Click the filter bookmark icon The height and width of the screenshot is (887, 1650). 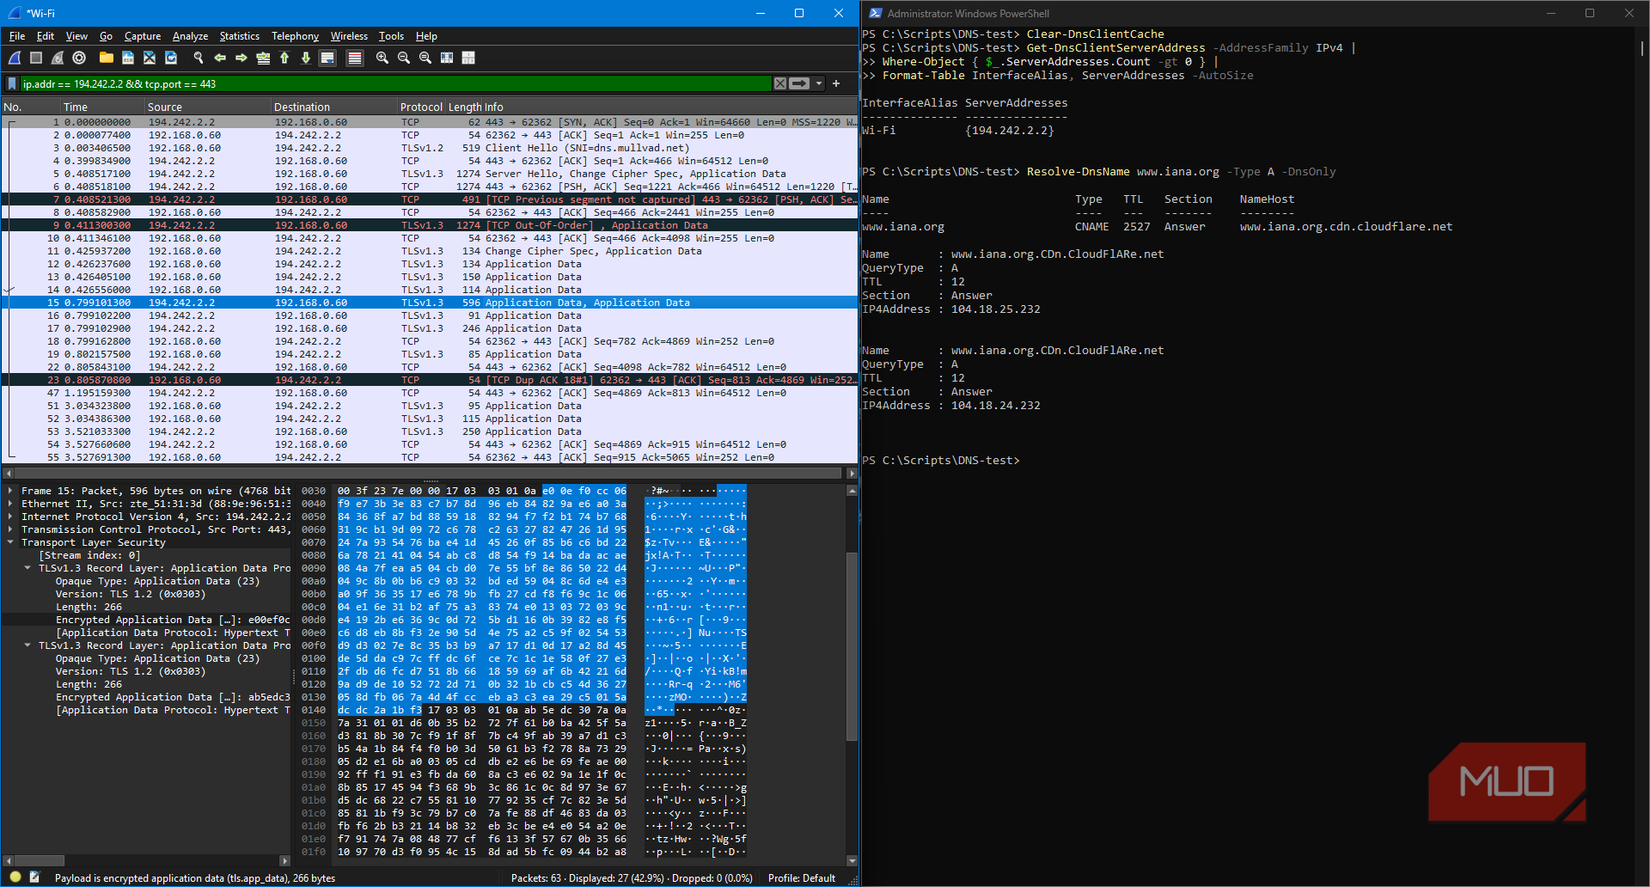(12, 84)
